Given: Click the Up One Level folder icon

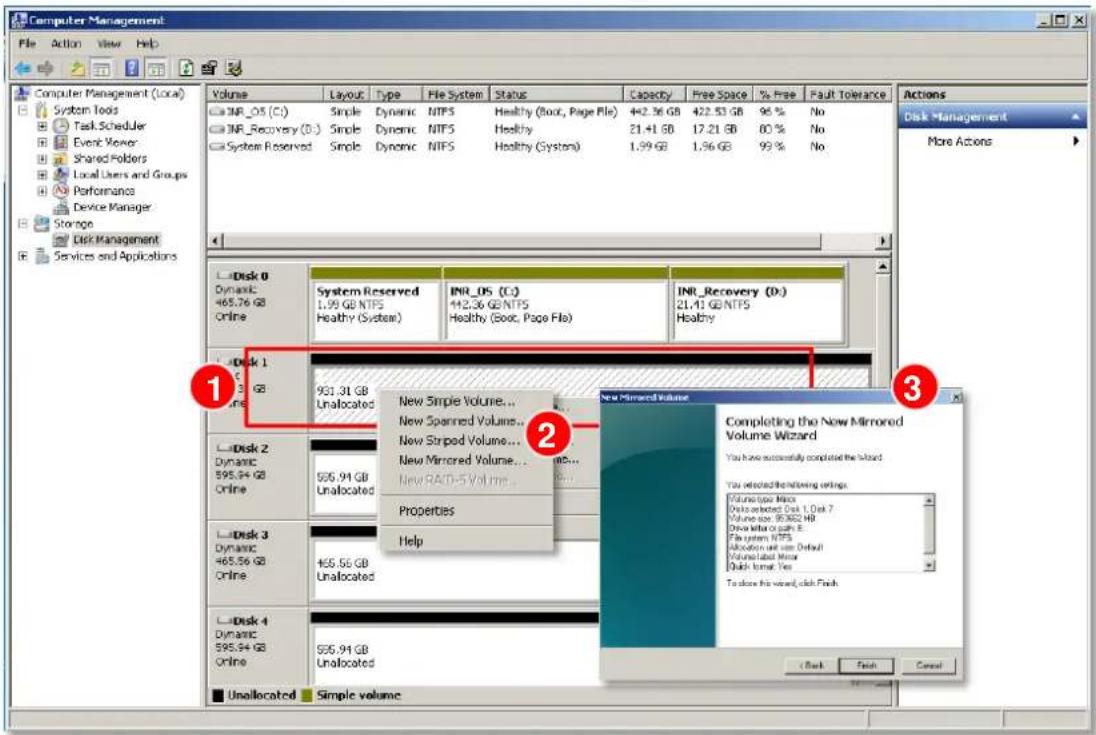Looking at the screenshot, I should point(78,68).
